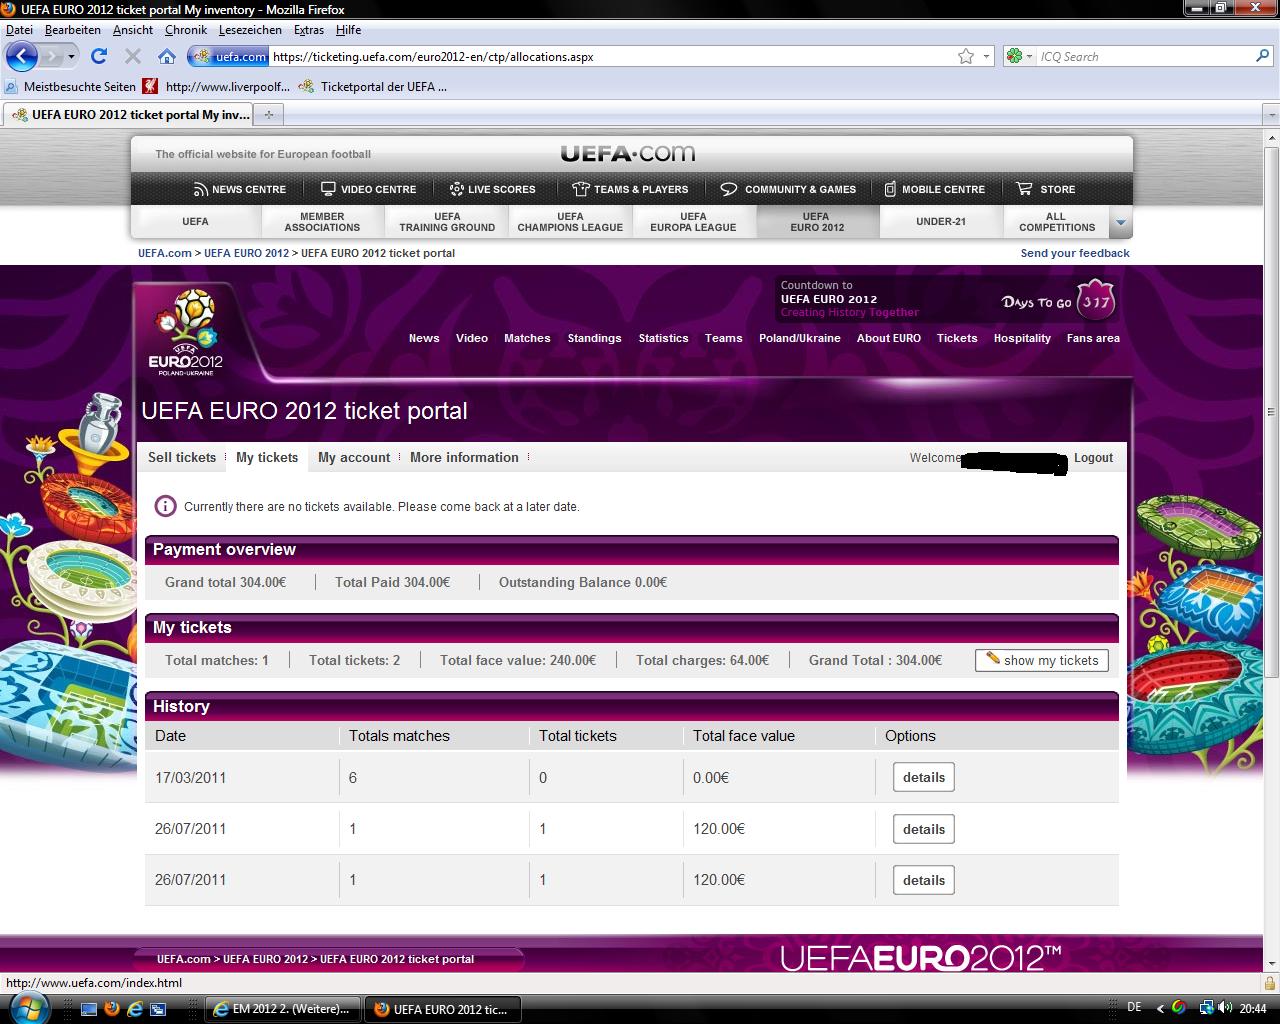Open the Chronik menu
This screenshot has height=1024, width=1280.
(186, 30)
